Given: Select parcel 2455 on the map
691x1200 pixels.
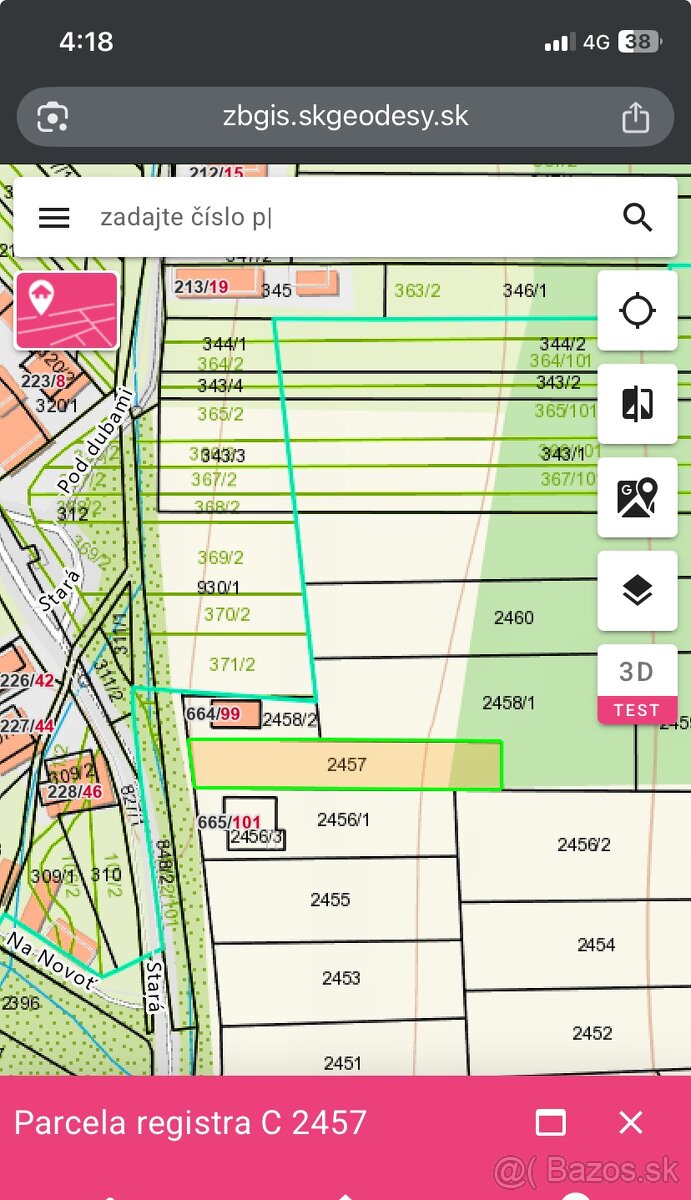Looking at the screenshot, I should coord(330,900).
